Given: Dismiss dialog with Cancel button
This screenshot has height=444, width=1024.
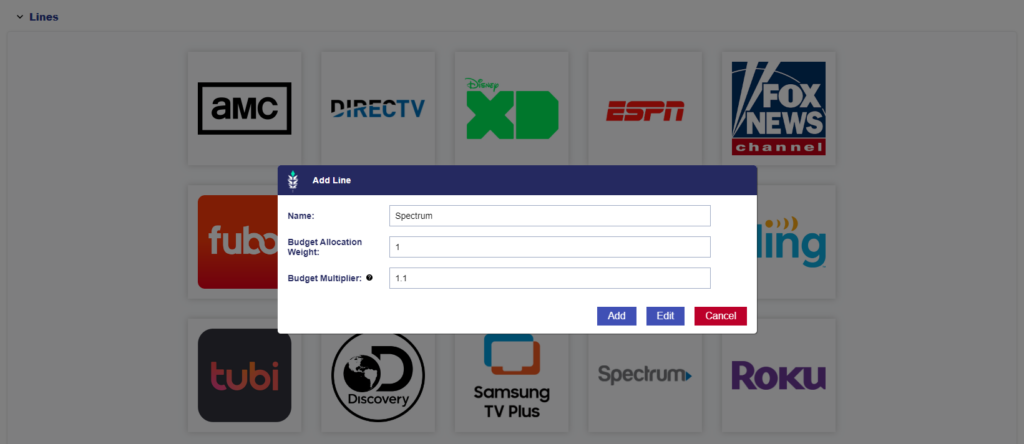Looking at the screenshot, I should click(x=720, y=316).
